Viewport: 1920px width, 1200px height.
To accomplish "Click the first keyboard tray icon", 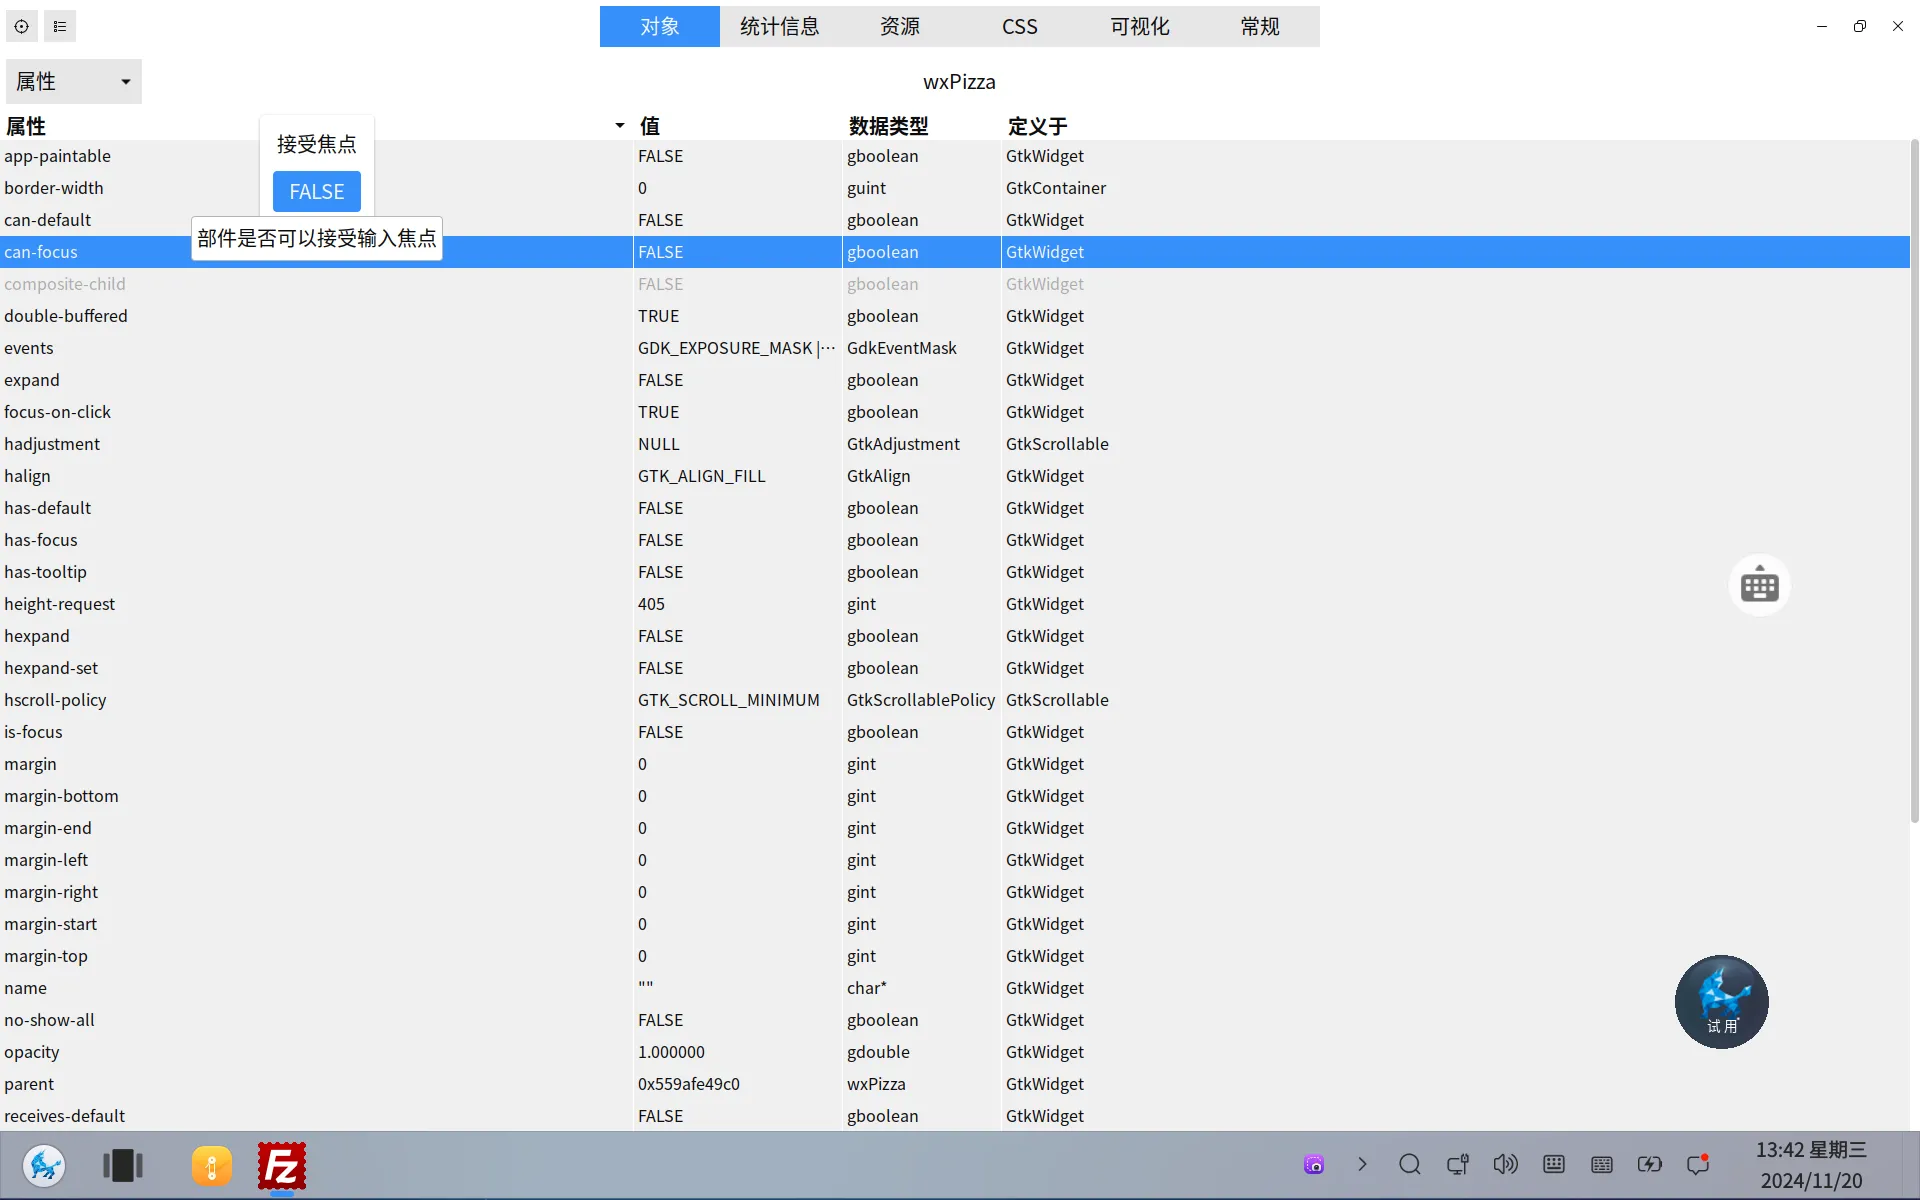I will click(1554, 1164).
